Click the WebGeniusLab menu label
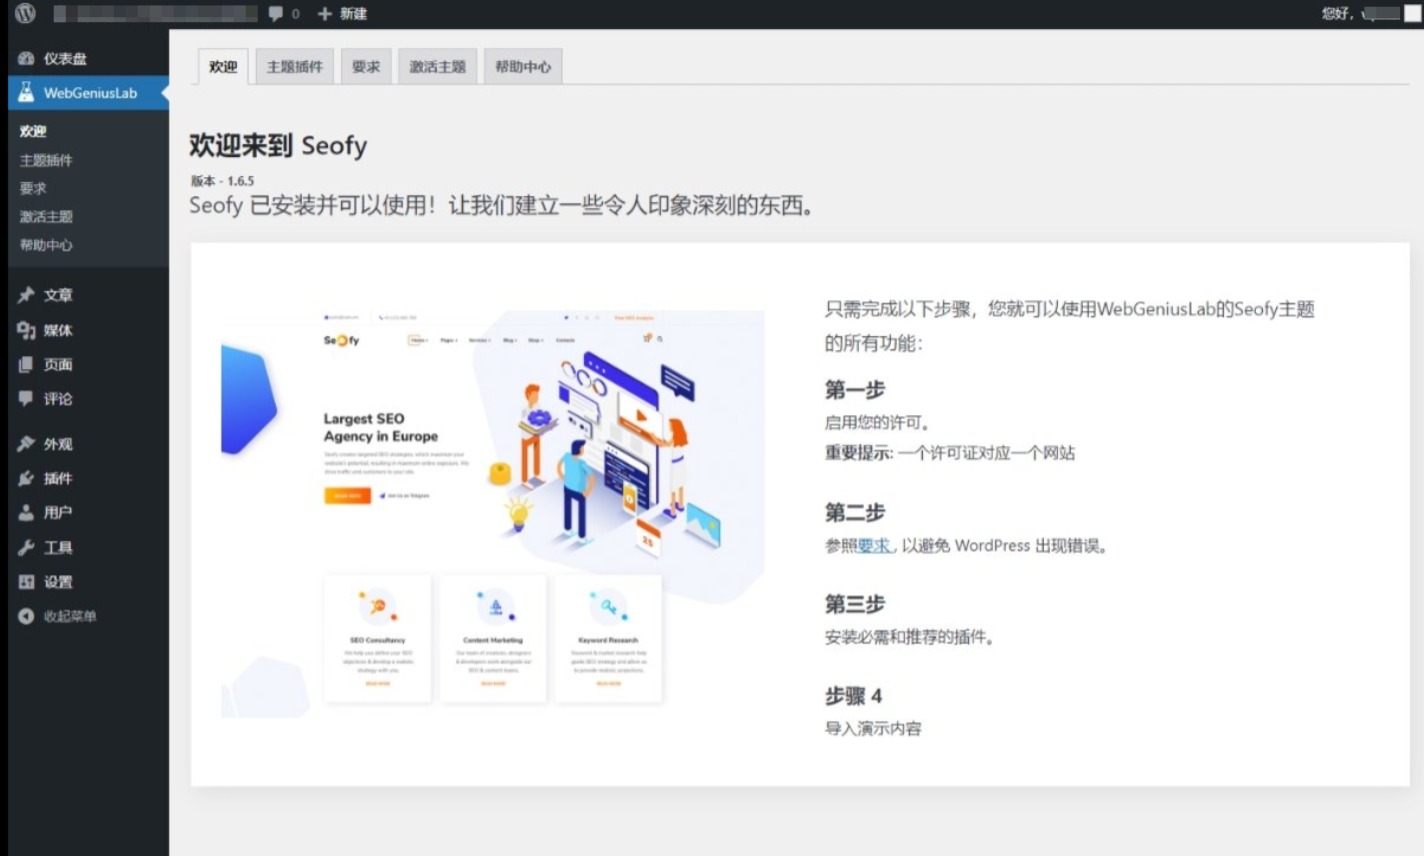Image resolution: width=1424 pixels, height=856 pixels. pos(90,93)
